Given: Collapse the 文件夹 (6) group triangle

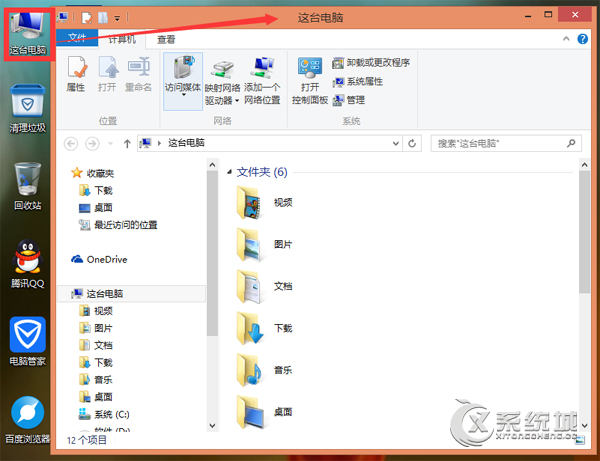Looking at the screenshot, I should [x=229, y=172].
